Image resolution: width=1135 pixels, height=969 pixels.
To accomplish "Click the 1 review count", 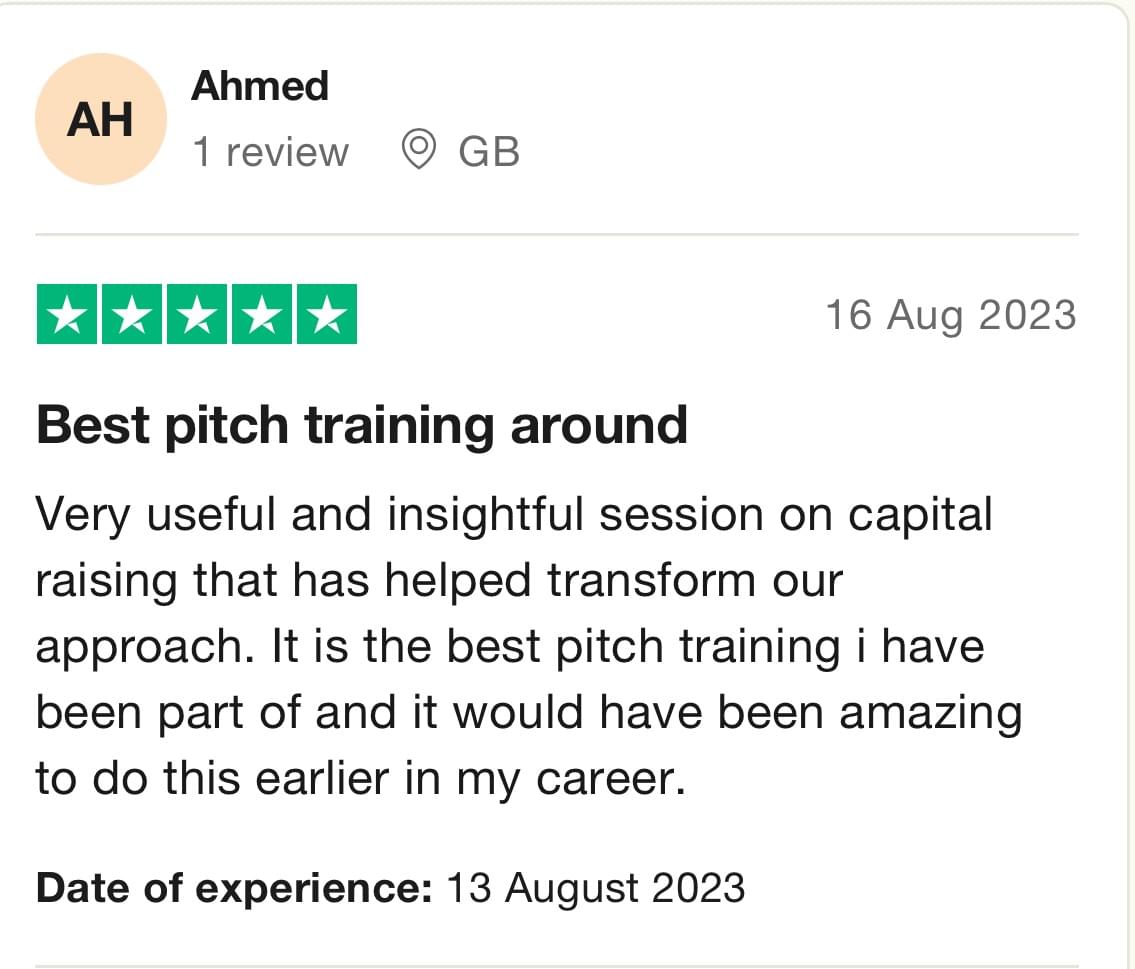I will (271, 152).
